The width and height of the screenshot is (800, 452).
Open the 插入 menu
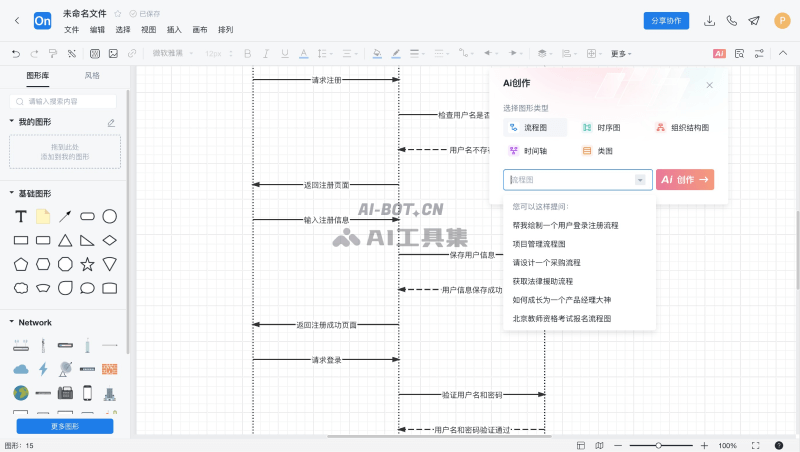click(174, 30)
